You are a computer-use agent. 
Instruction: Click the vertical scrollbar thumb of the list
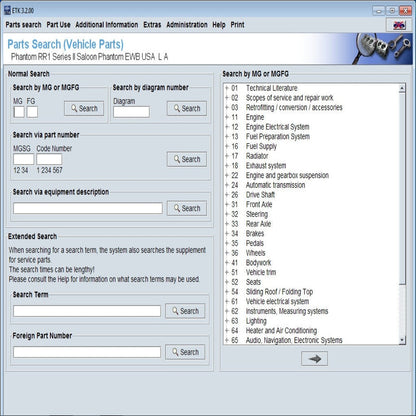click(402, 189)
